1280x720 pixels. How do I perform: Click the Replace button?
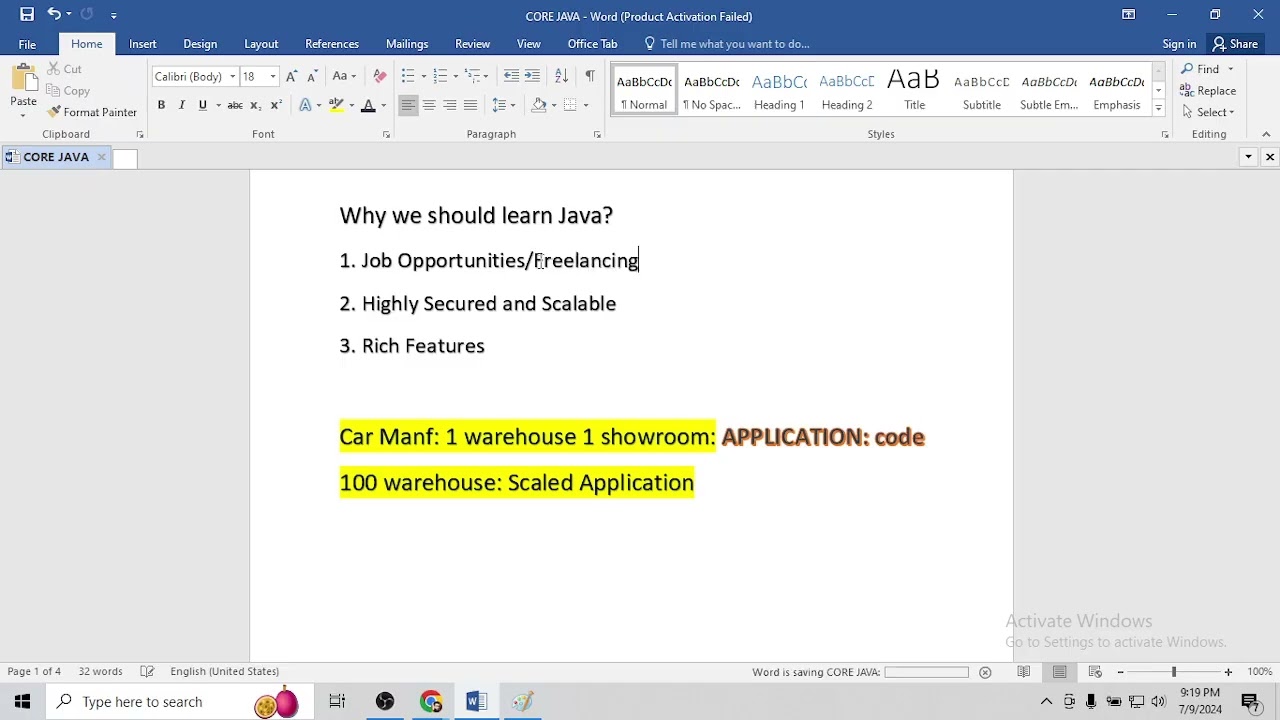click(1209, 91)
